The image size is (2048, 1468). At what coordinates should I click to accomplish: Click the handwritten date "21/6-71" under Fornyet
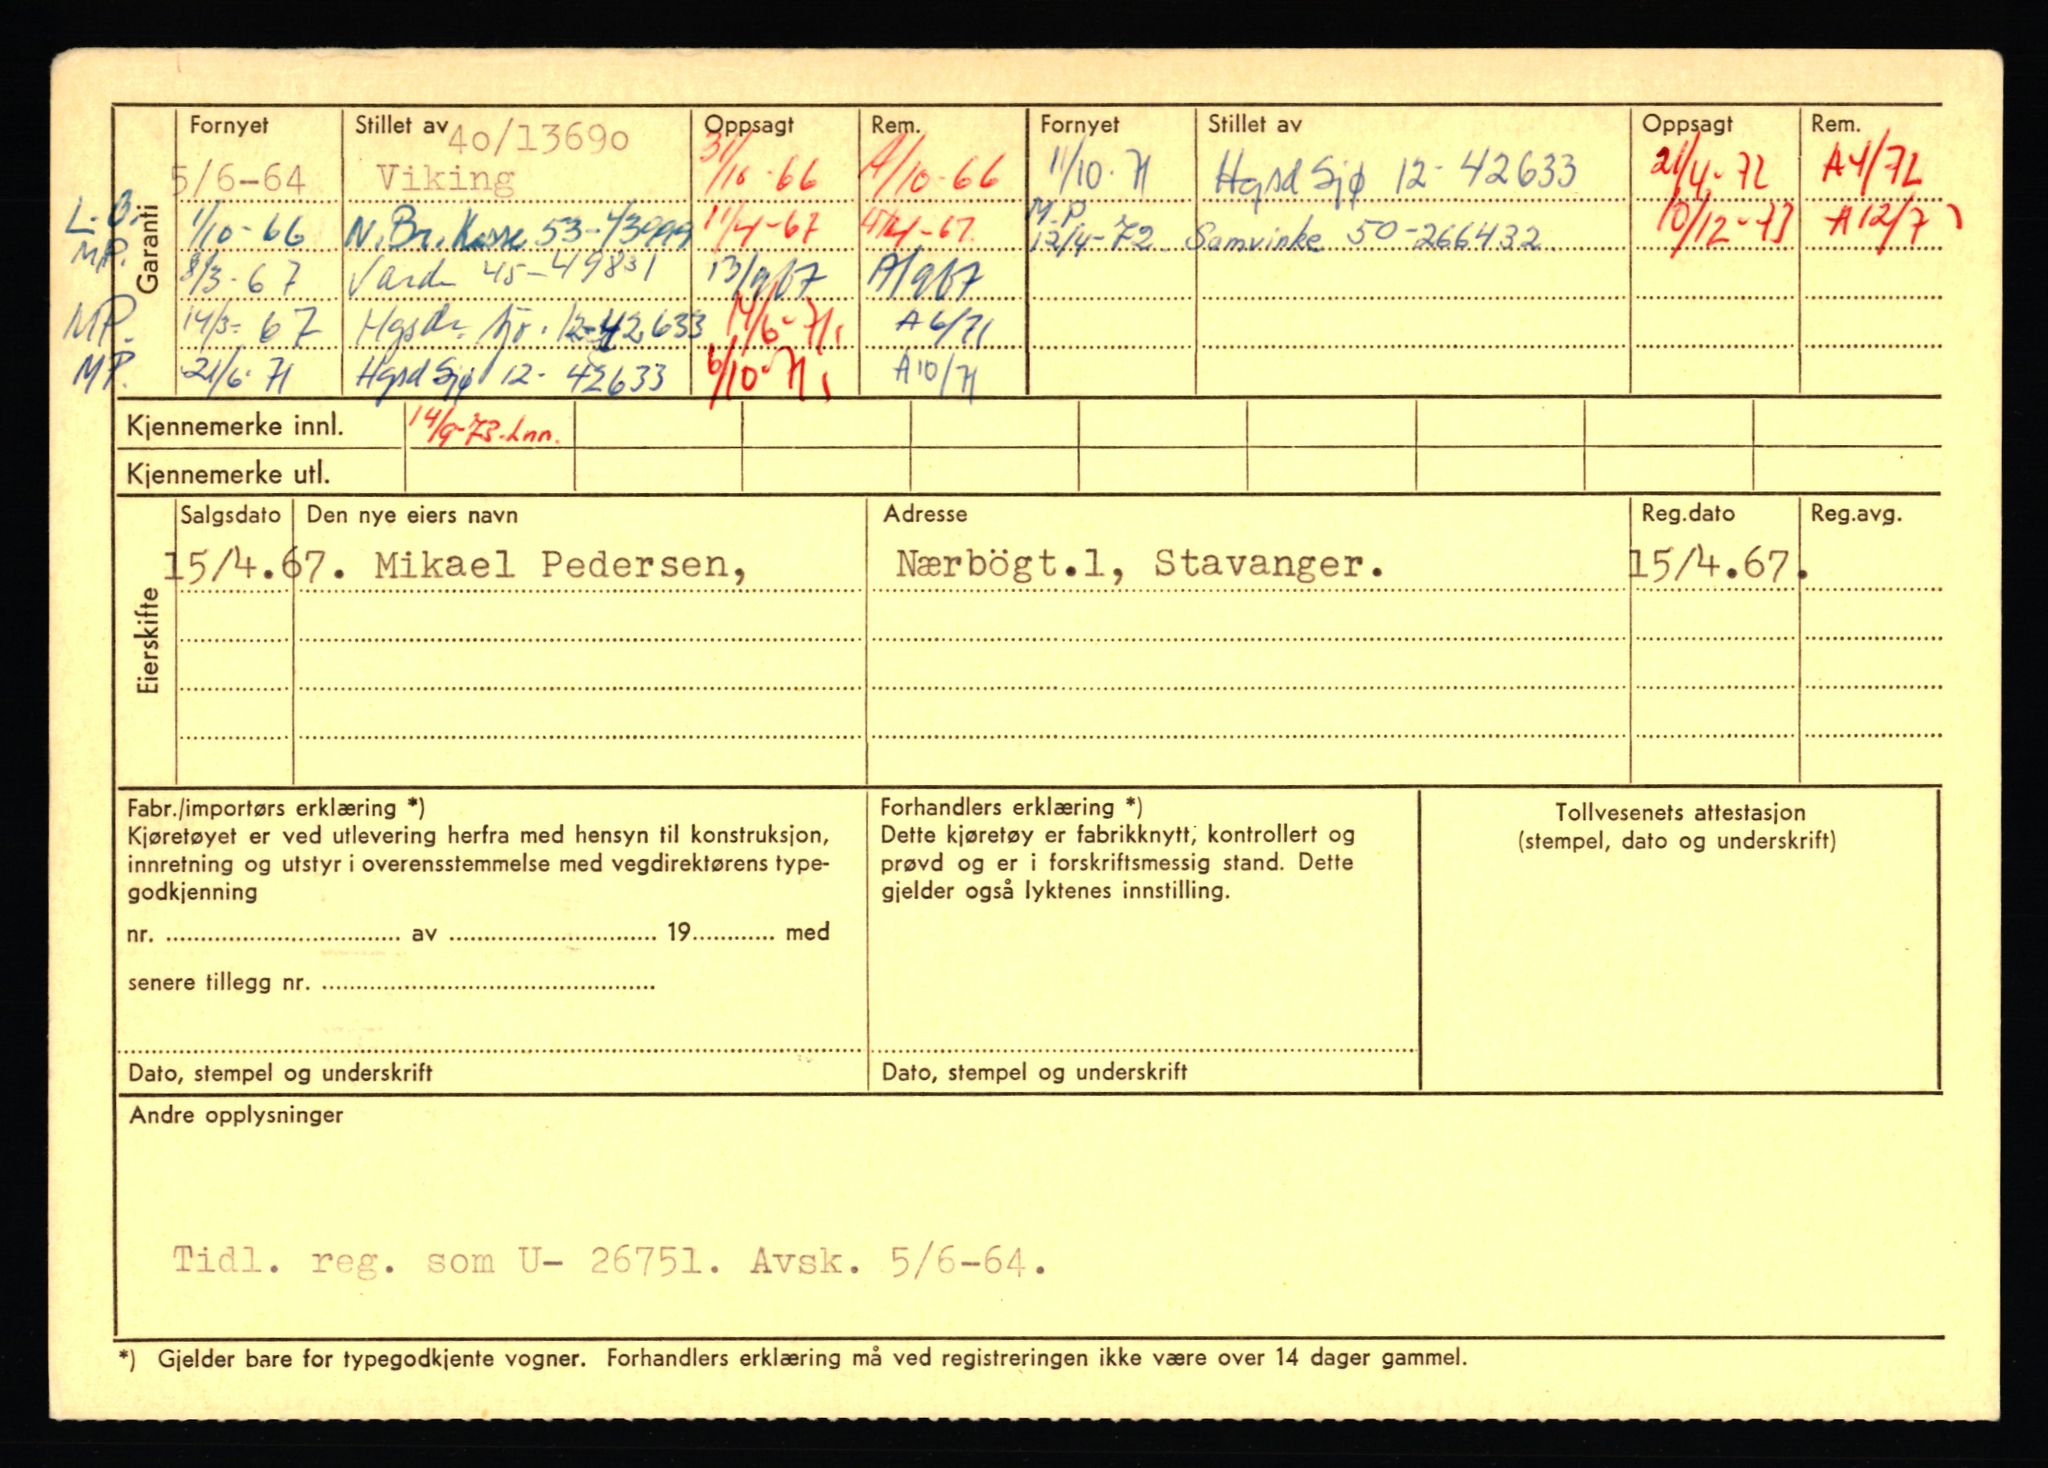tap(238, 374)
